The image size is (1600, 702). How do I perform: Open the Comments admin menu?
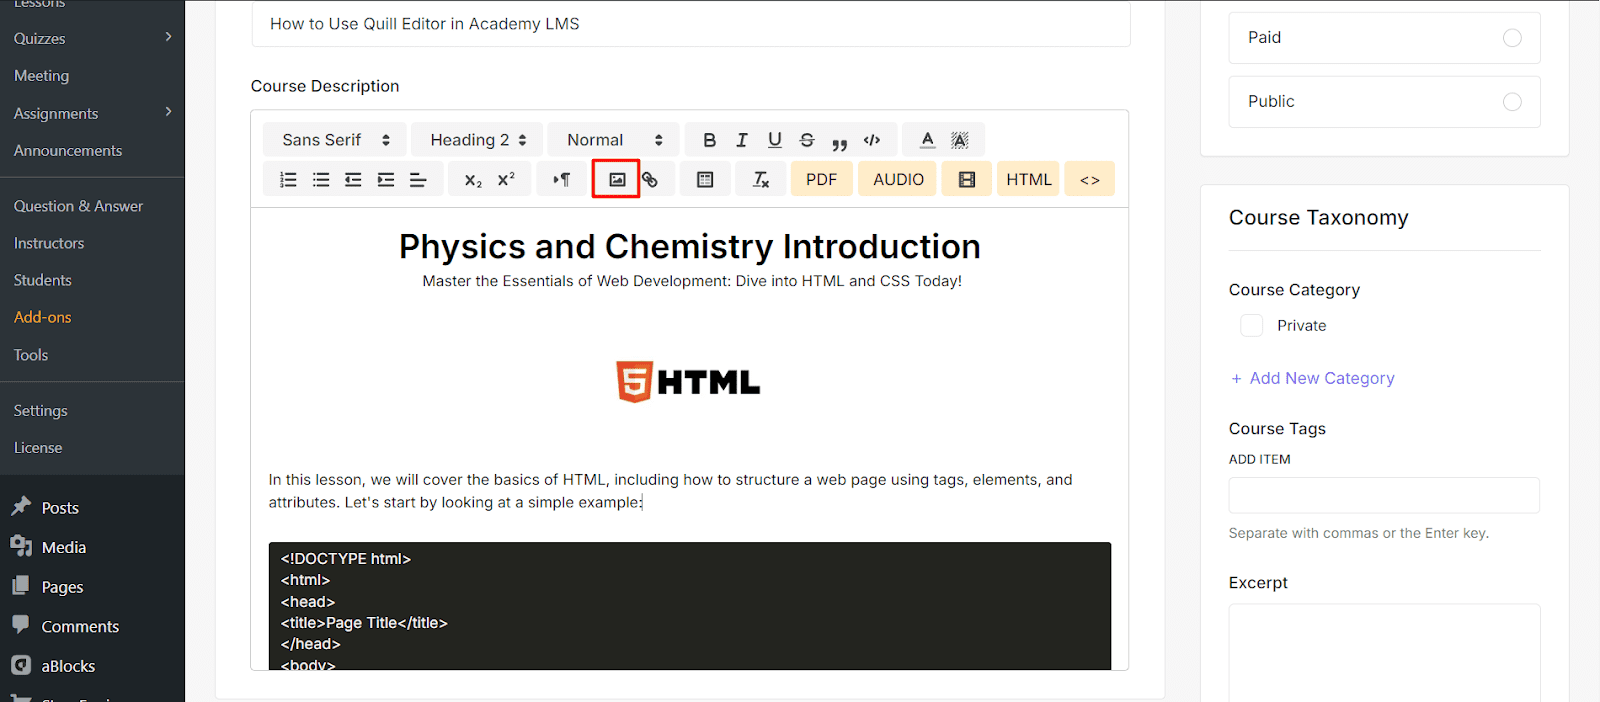pyautogui.click(x=80, y=626)
